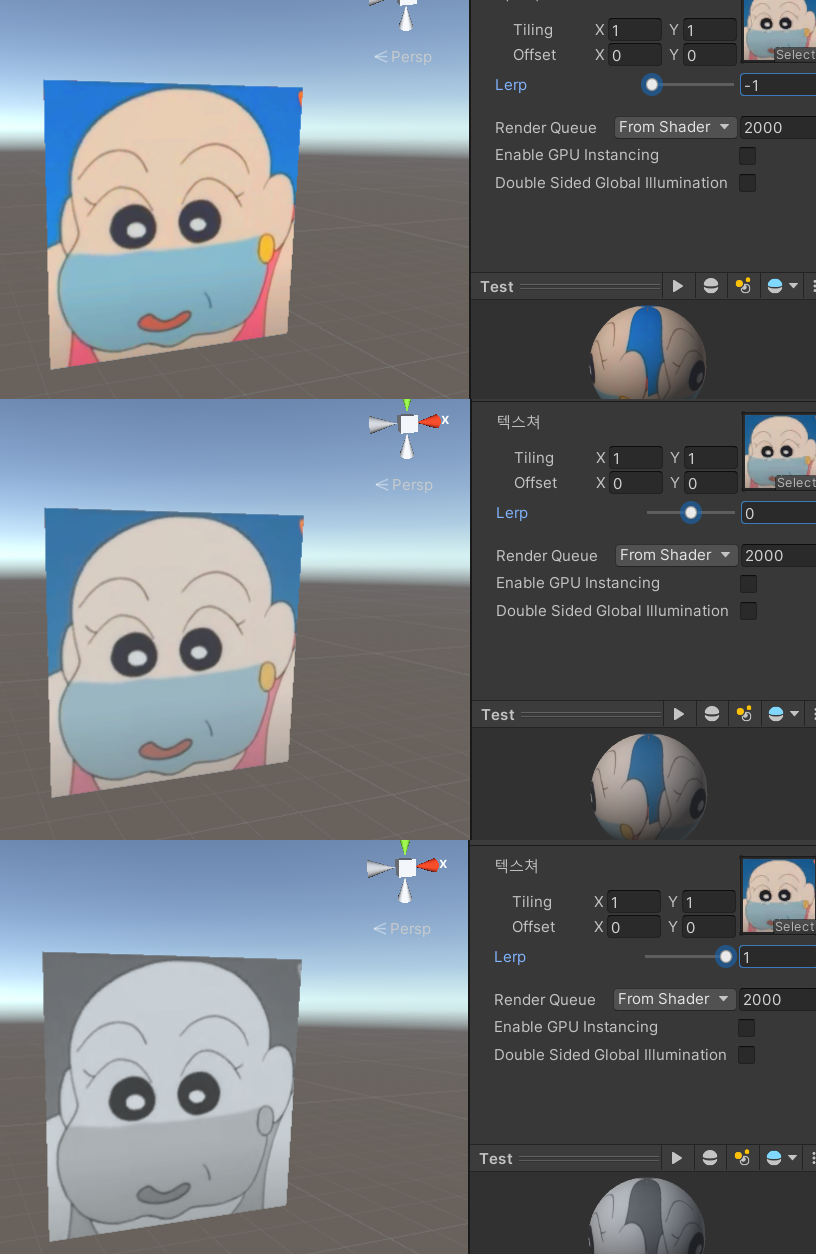The width and height of the screenshot is (816, 1254).
Task: Open preview more-options dots in Lerp 1 inspector
Action: click(x=811, y=1158)
